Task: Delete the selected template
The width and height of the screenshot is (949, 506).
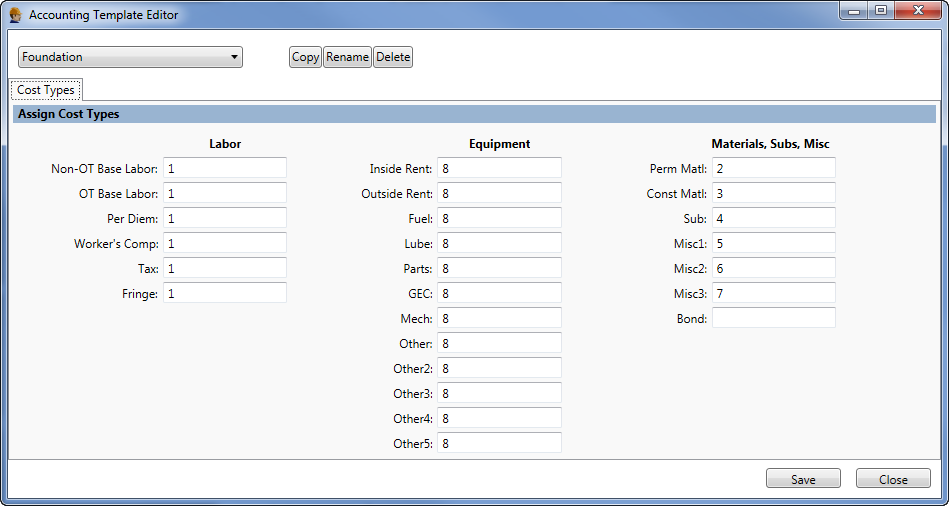Action: click(x=393, y=57)
